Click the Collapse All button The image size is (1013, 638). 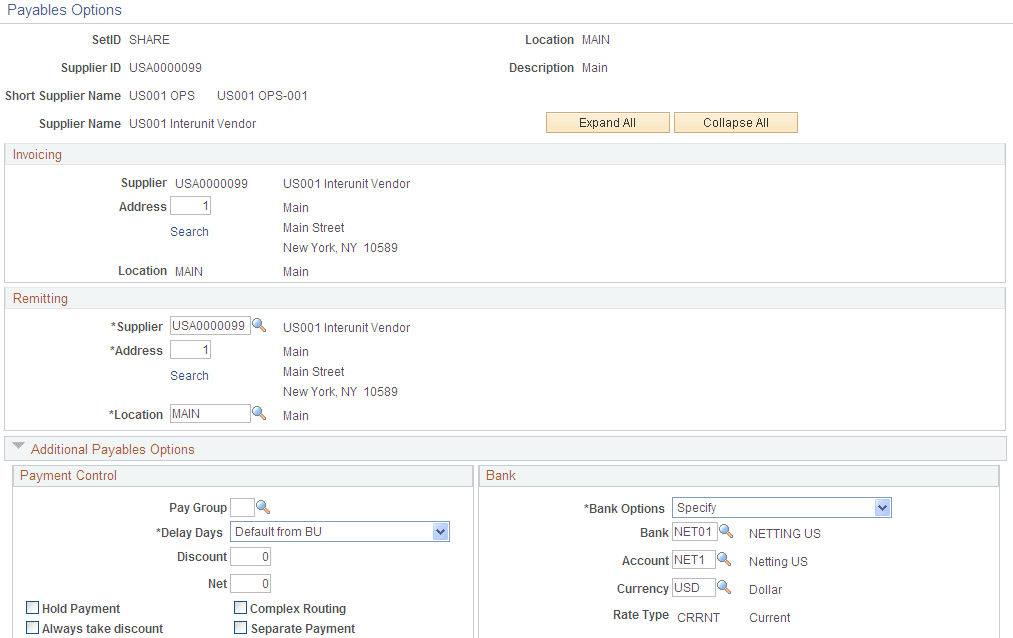pos(735,122)
